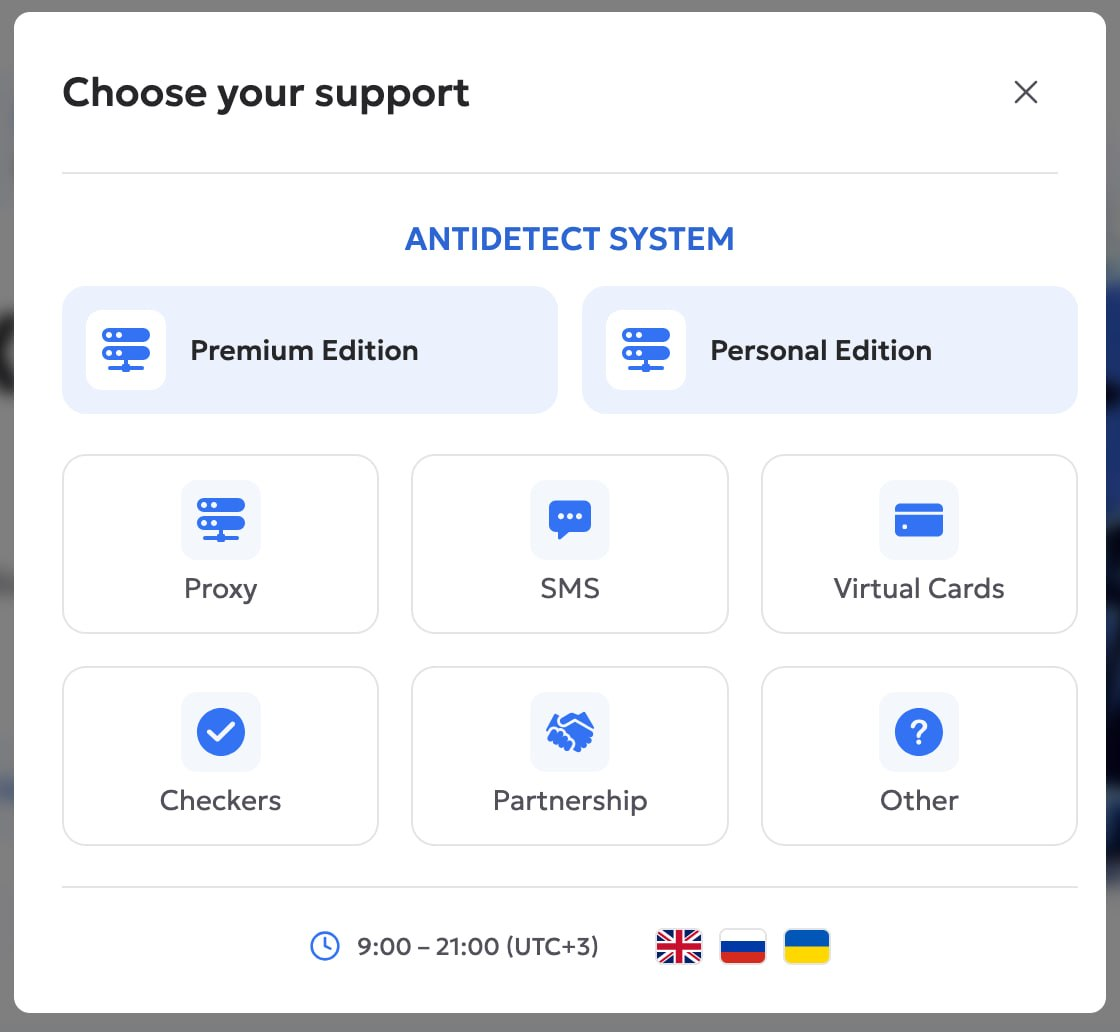Close the Choose your support dialog
Screen dimensions: 1120x1032
[1026, 93]
